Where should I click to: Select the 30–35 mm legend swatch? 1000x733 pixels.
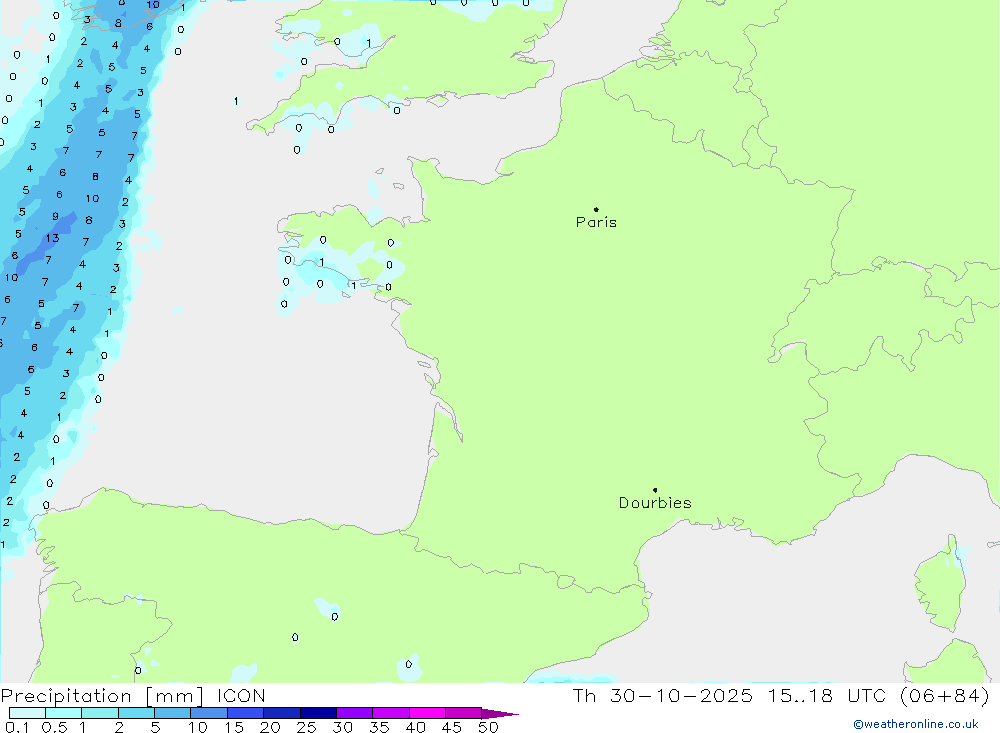355,713
